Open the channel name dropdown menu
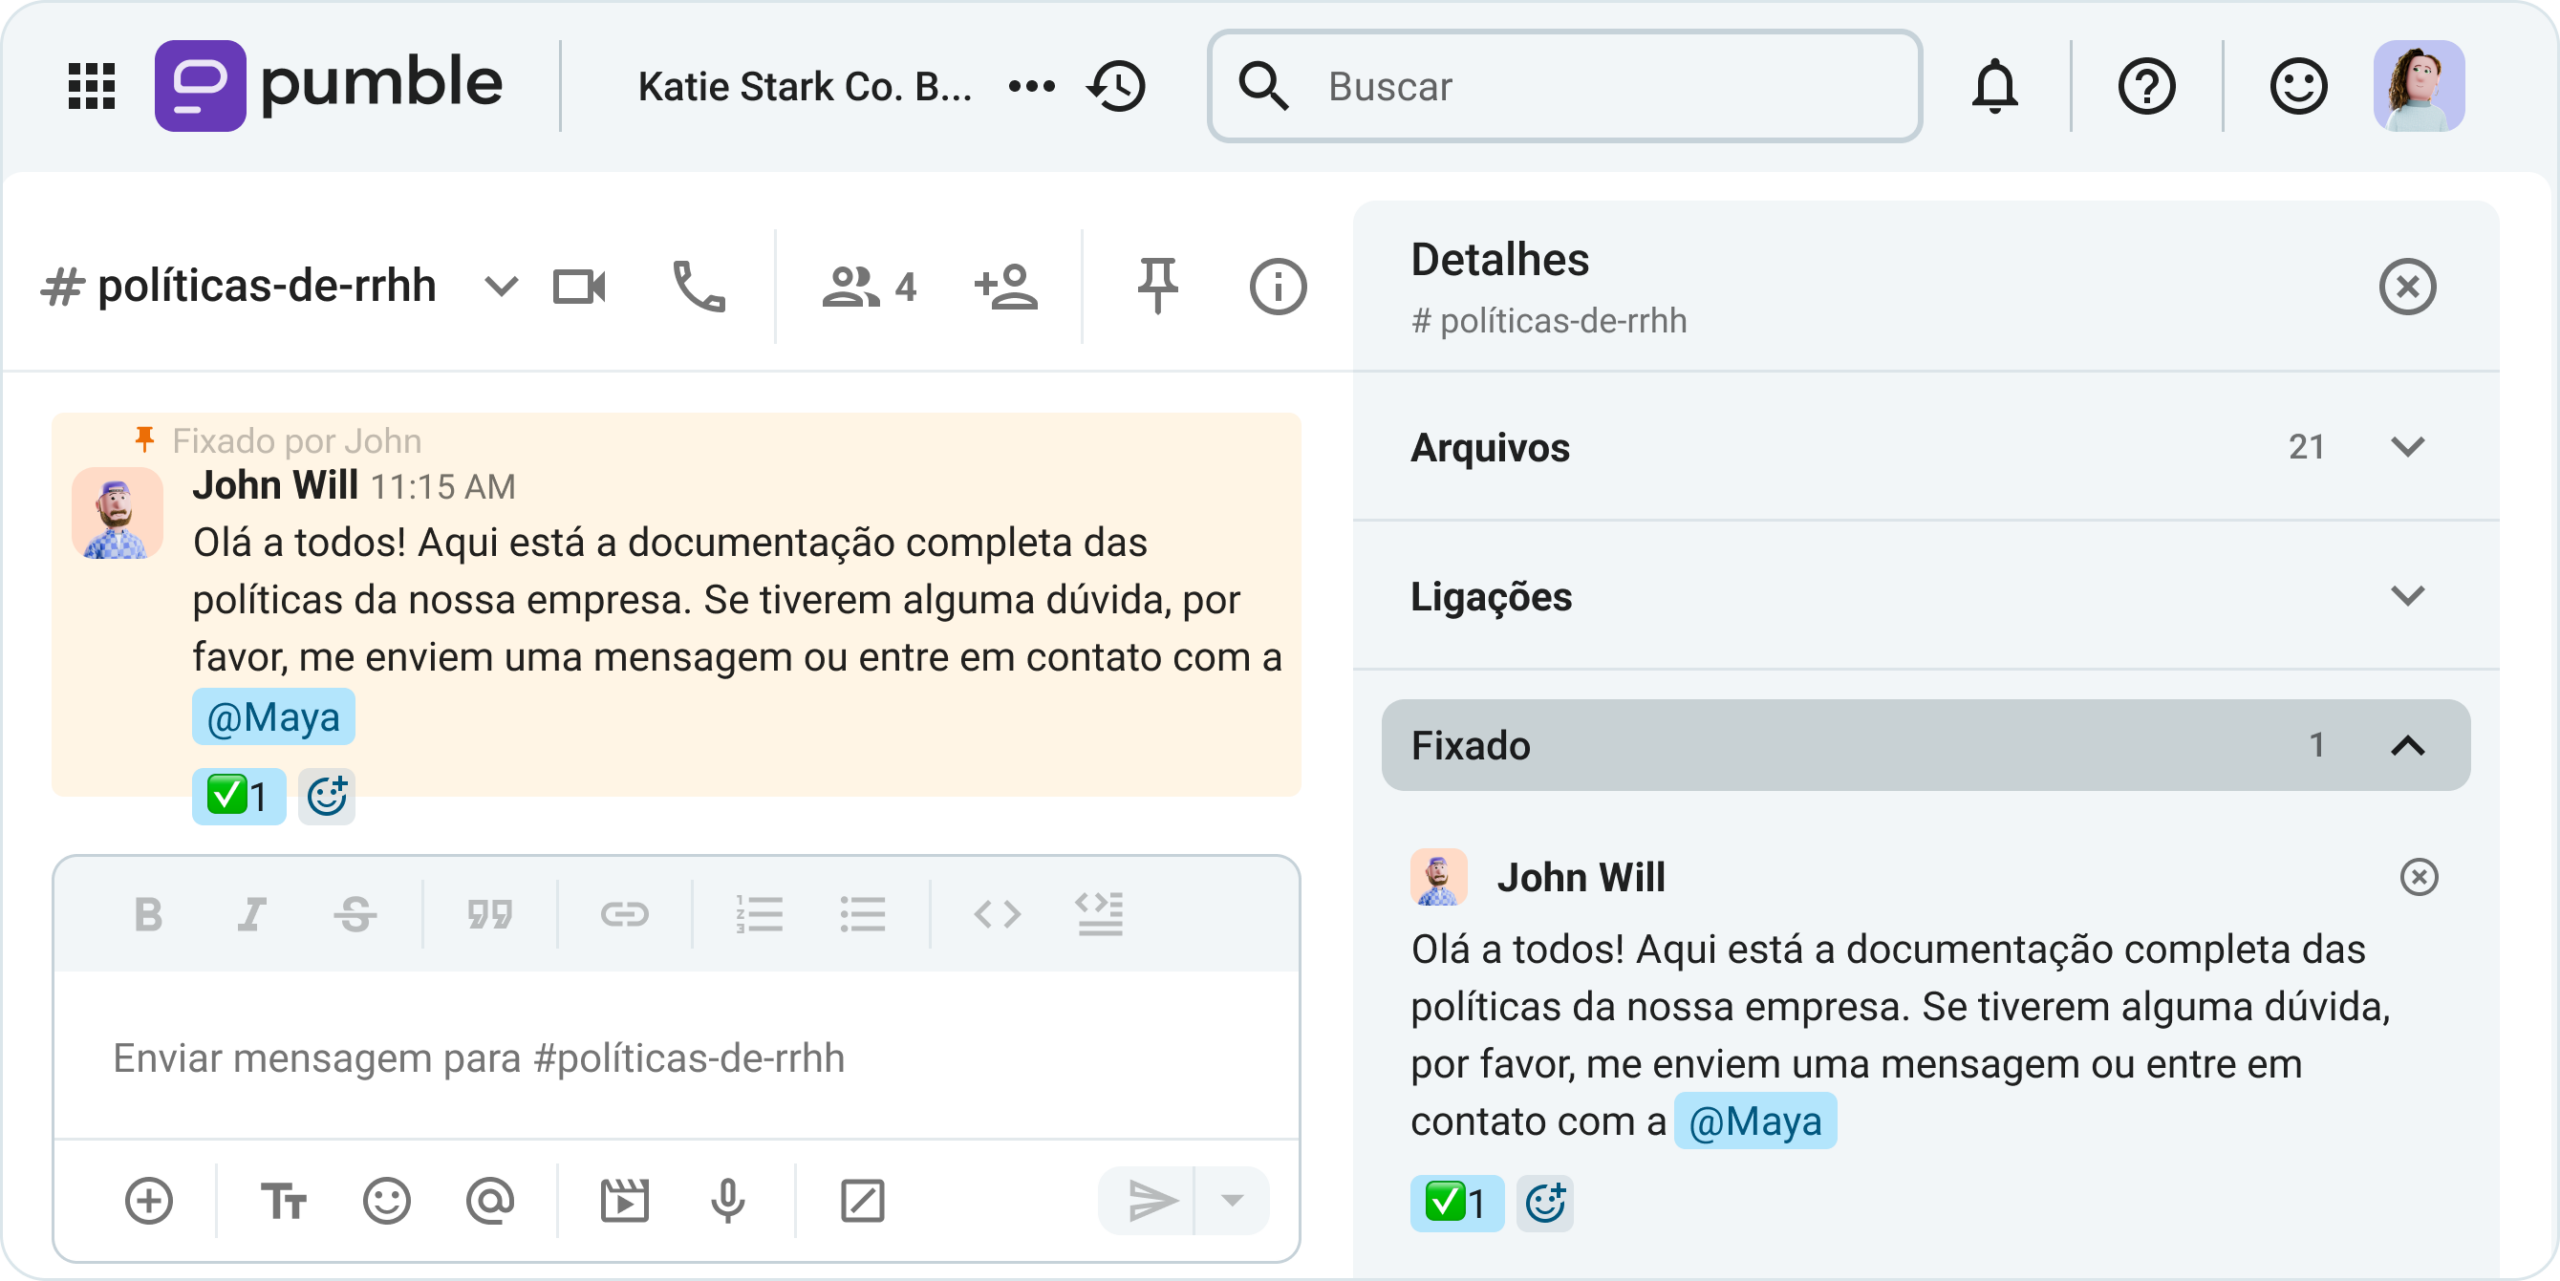This screenshot has height=1281, width=2560. (500, 287)
